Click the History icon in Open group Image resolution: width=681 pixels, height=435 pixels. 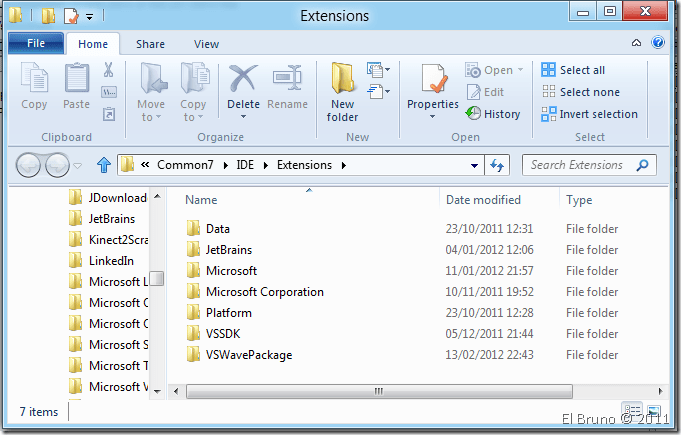(493, 114)
